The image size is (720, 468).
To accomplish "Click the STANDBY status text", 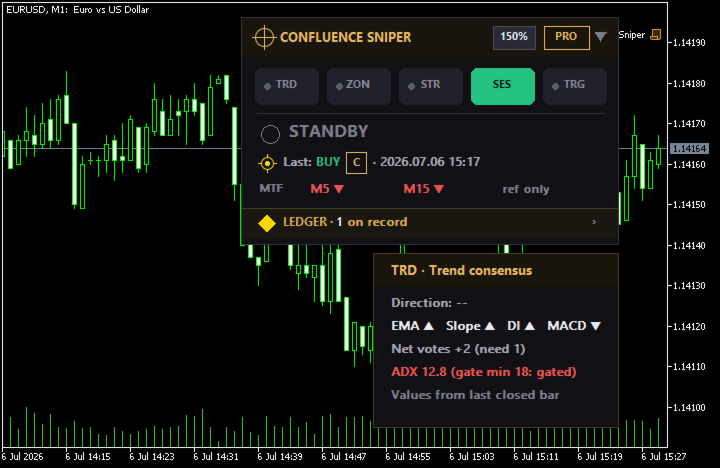I will tap(328, 131).
